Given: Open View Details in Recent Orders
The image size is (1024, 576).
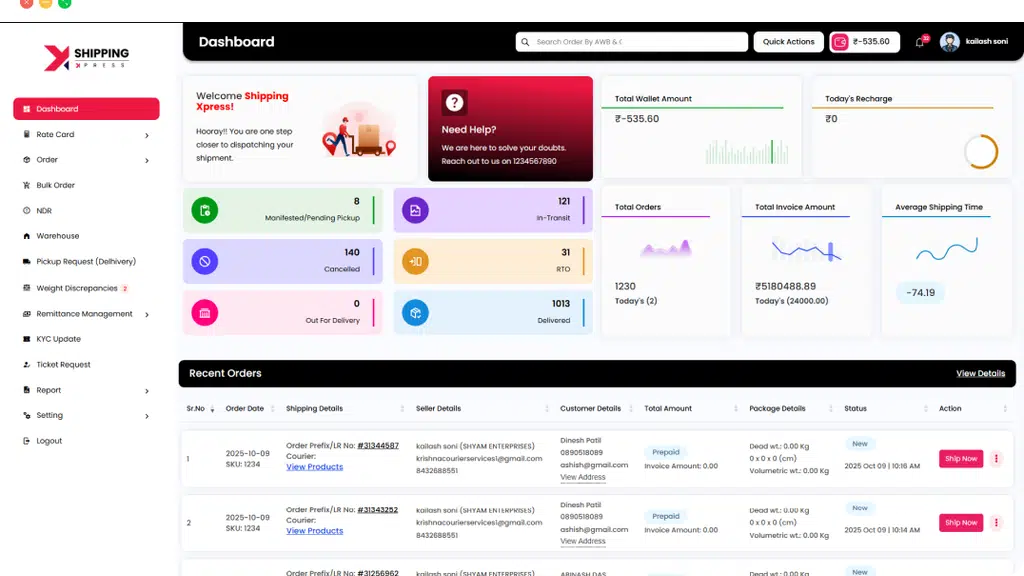Looking at the screenshot, I should coord(980,374).
